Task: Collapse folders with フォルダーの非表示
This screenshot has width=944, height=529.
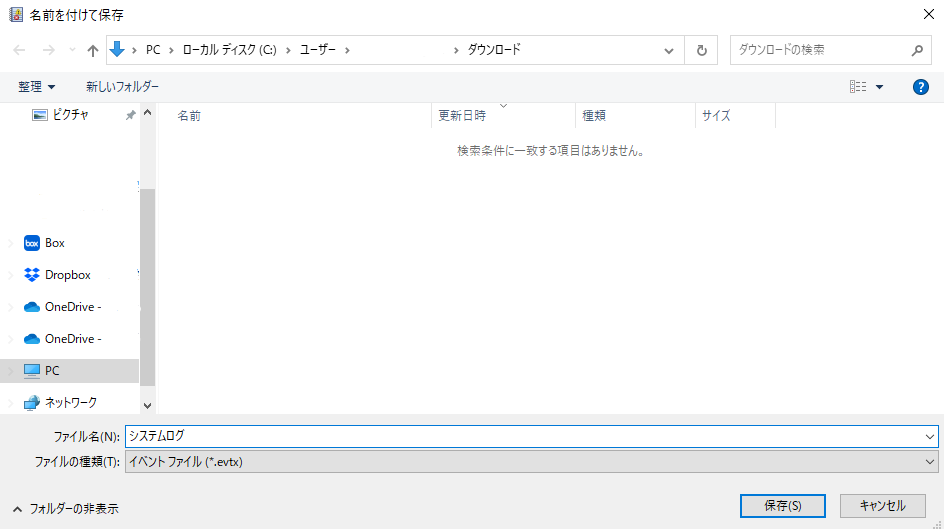Action: point(66,509)
